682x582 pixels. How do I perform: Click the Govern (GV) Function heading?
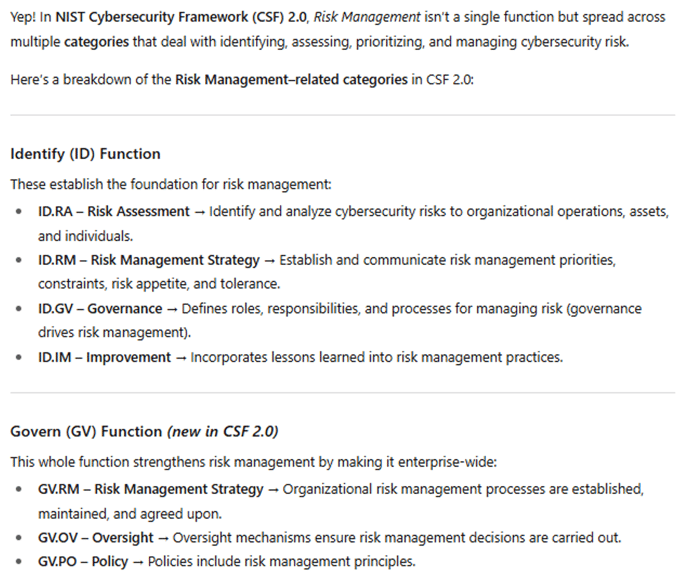tap(86, 431)
